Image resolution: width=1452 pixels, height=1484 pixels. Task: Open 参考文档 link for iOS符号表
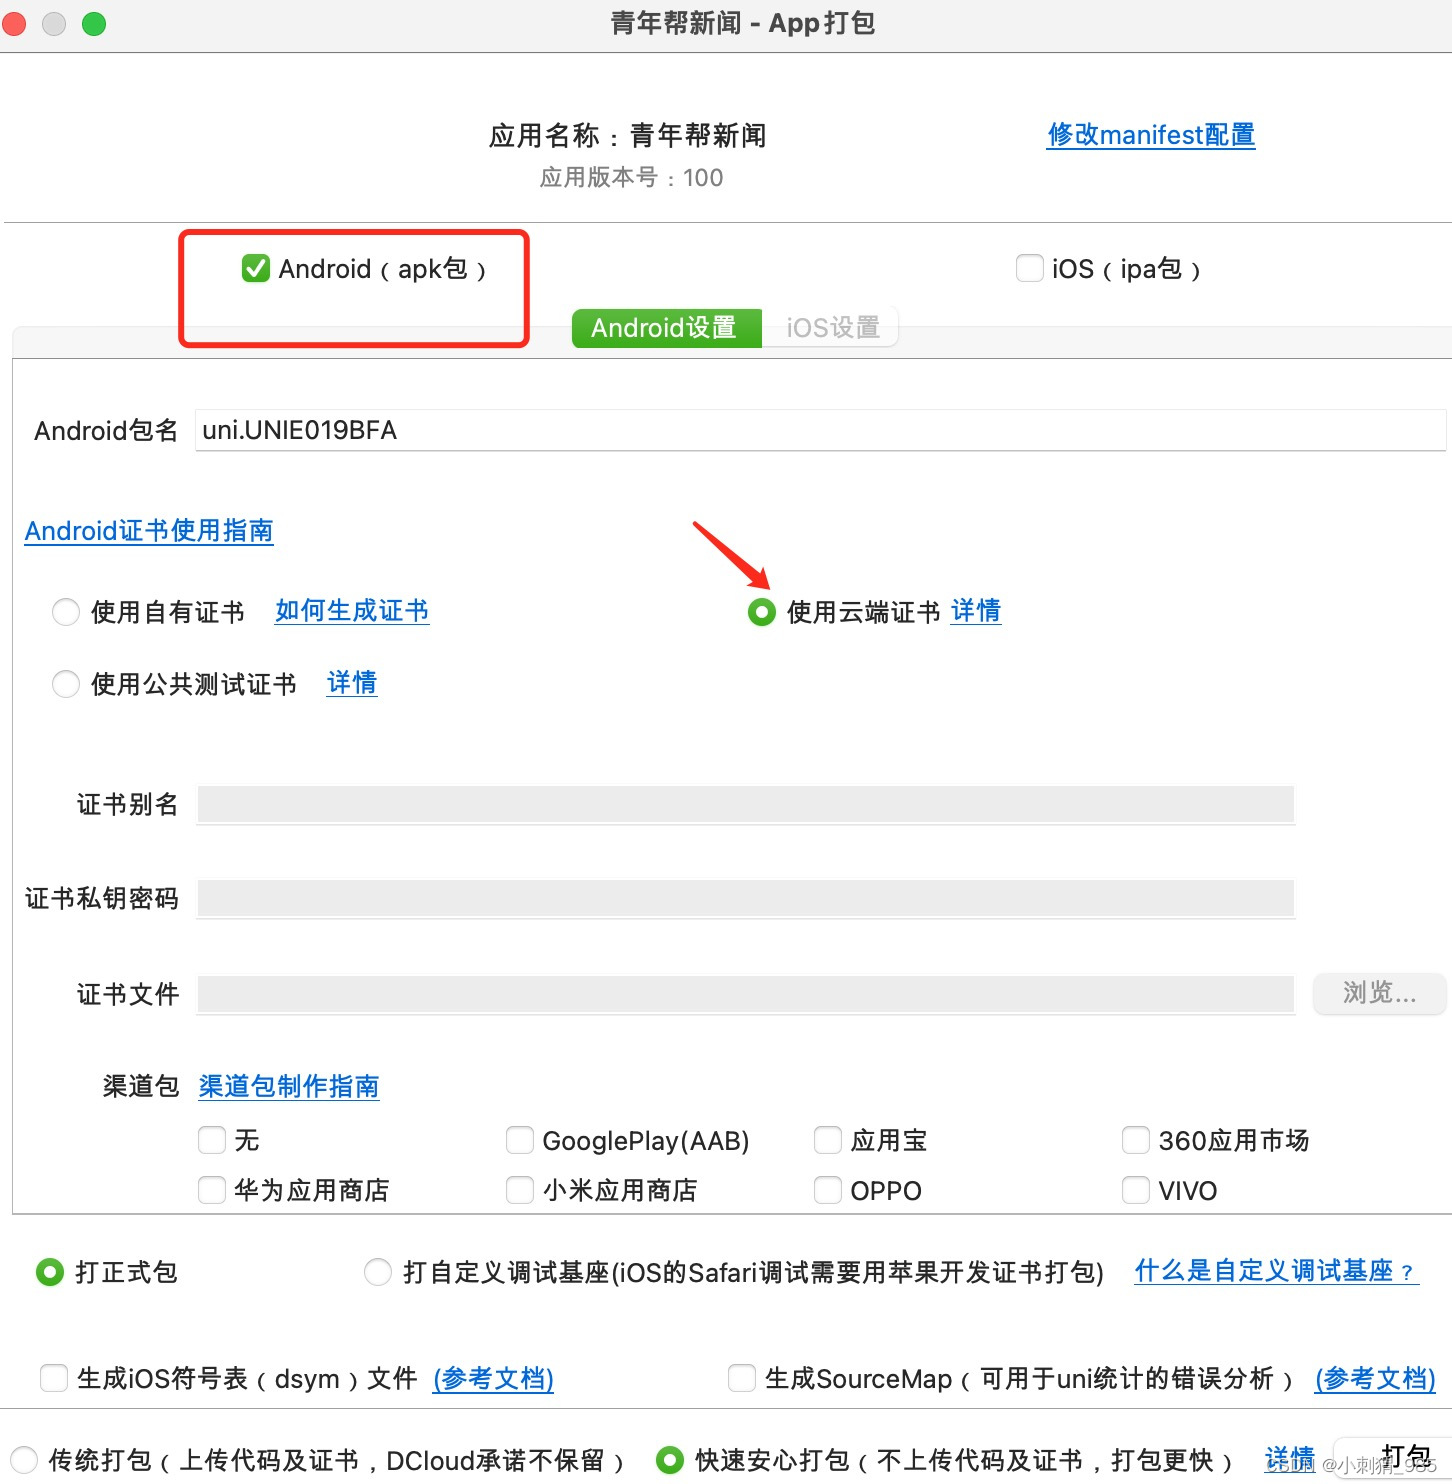click(493, 1379)
